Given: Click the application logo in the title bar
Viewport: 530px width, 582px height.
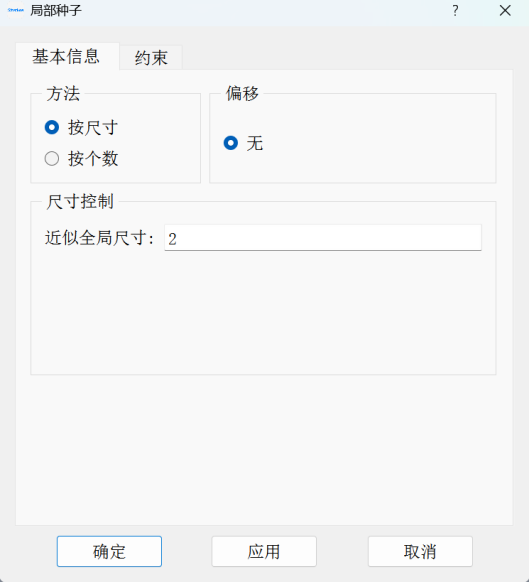Looking at the screenshot, I should click(16, 10).
